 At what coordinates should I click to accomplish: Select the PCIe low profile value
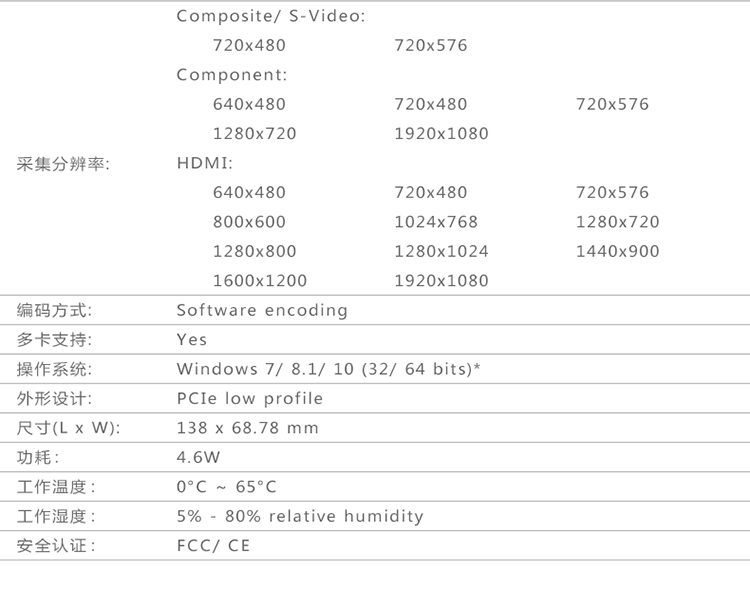[250, 399]
